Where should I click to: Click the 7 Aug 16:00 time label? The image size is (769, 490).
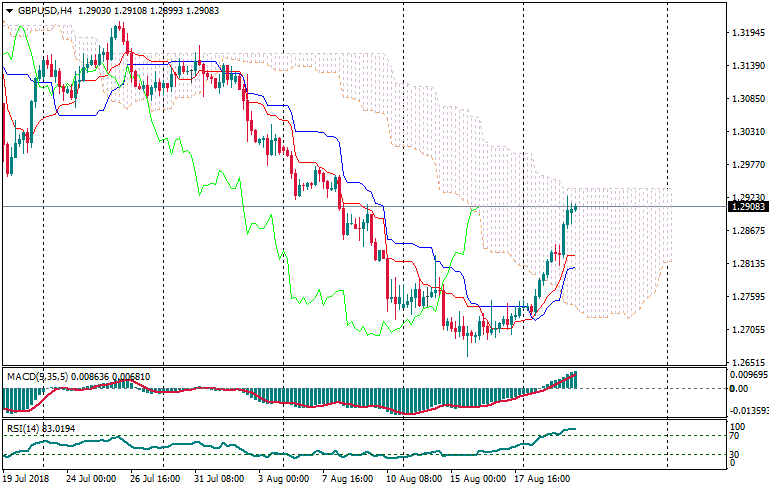click(347, 479)
